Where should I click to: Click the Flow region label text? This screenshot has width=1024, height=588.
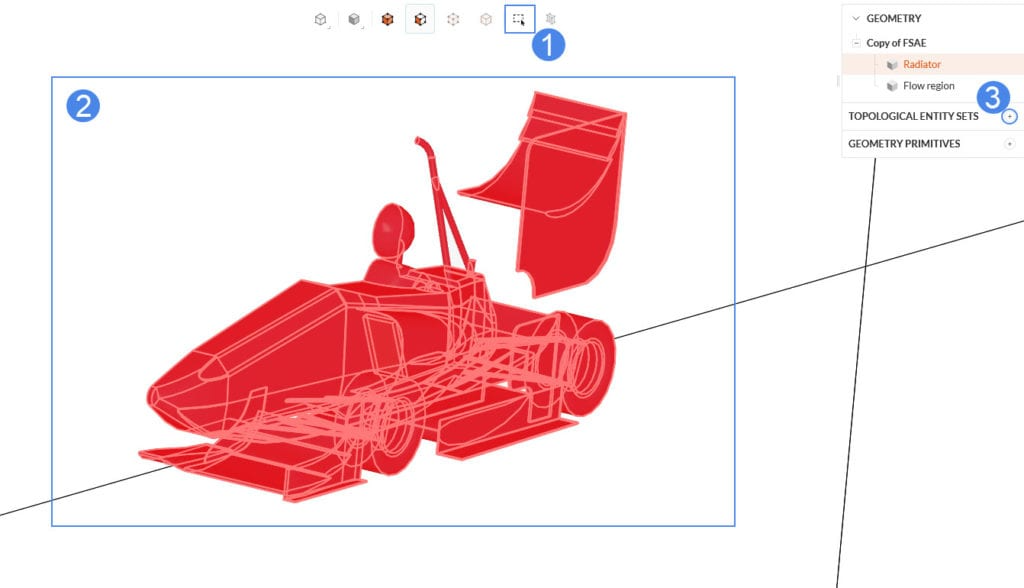point(930,85)
